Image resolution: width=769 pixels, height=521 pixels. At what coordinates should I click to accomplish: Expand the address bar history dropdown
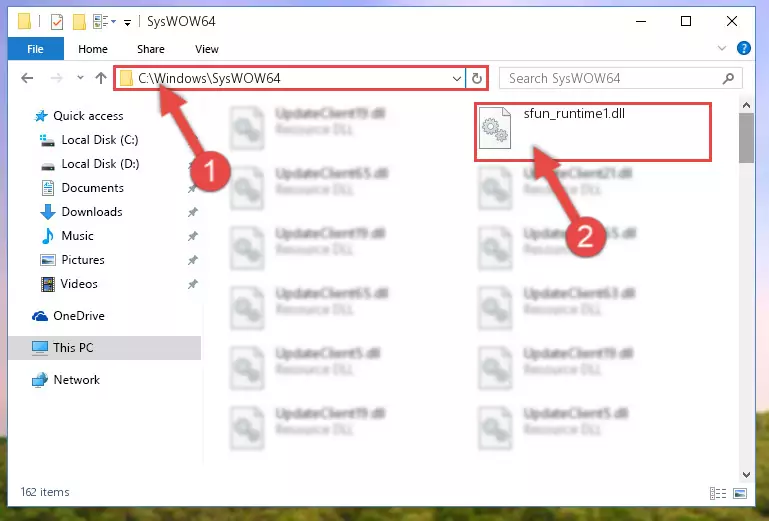456,78
